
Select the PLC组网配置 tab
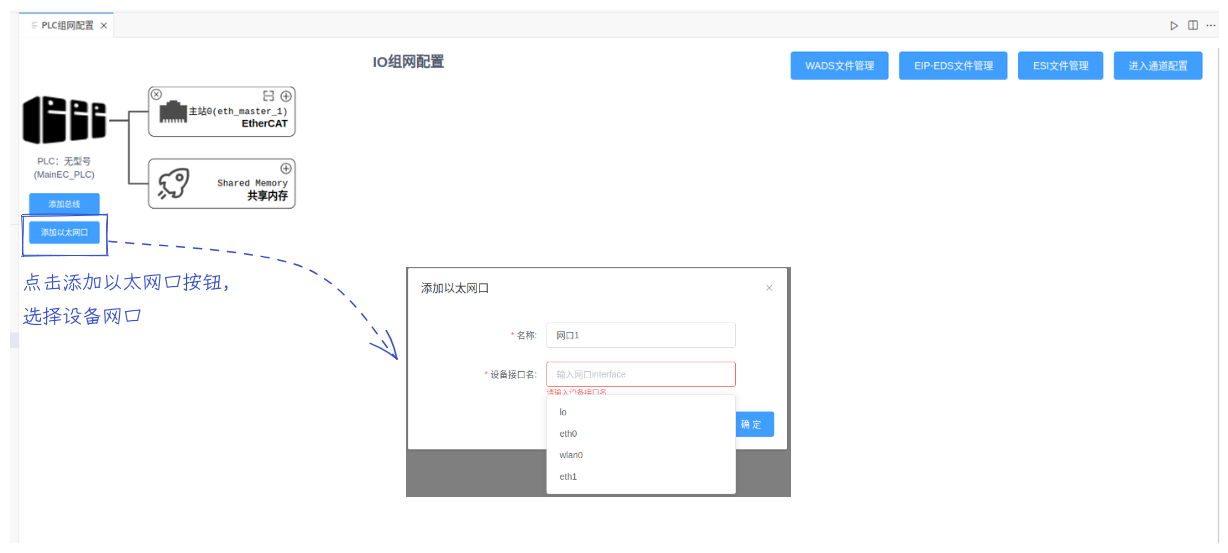pyautogui.click(x=66, y=25)
